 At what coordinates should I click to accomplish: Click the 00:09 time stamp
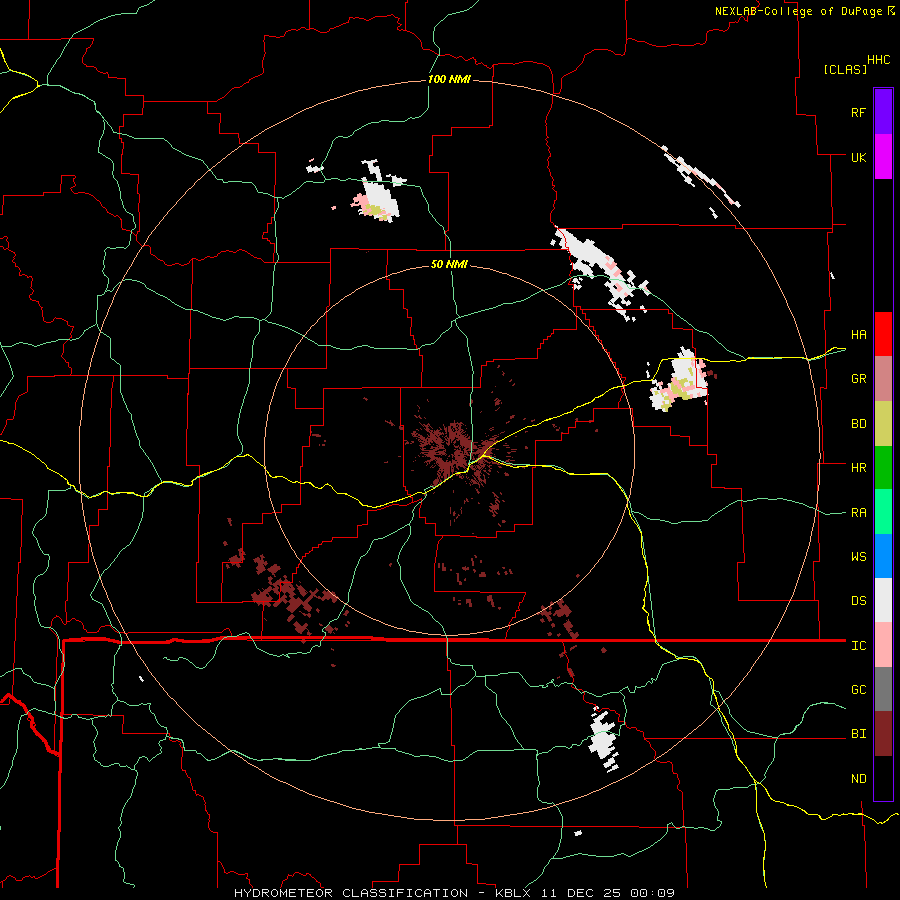click(652, 893)
